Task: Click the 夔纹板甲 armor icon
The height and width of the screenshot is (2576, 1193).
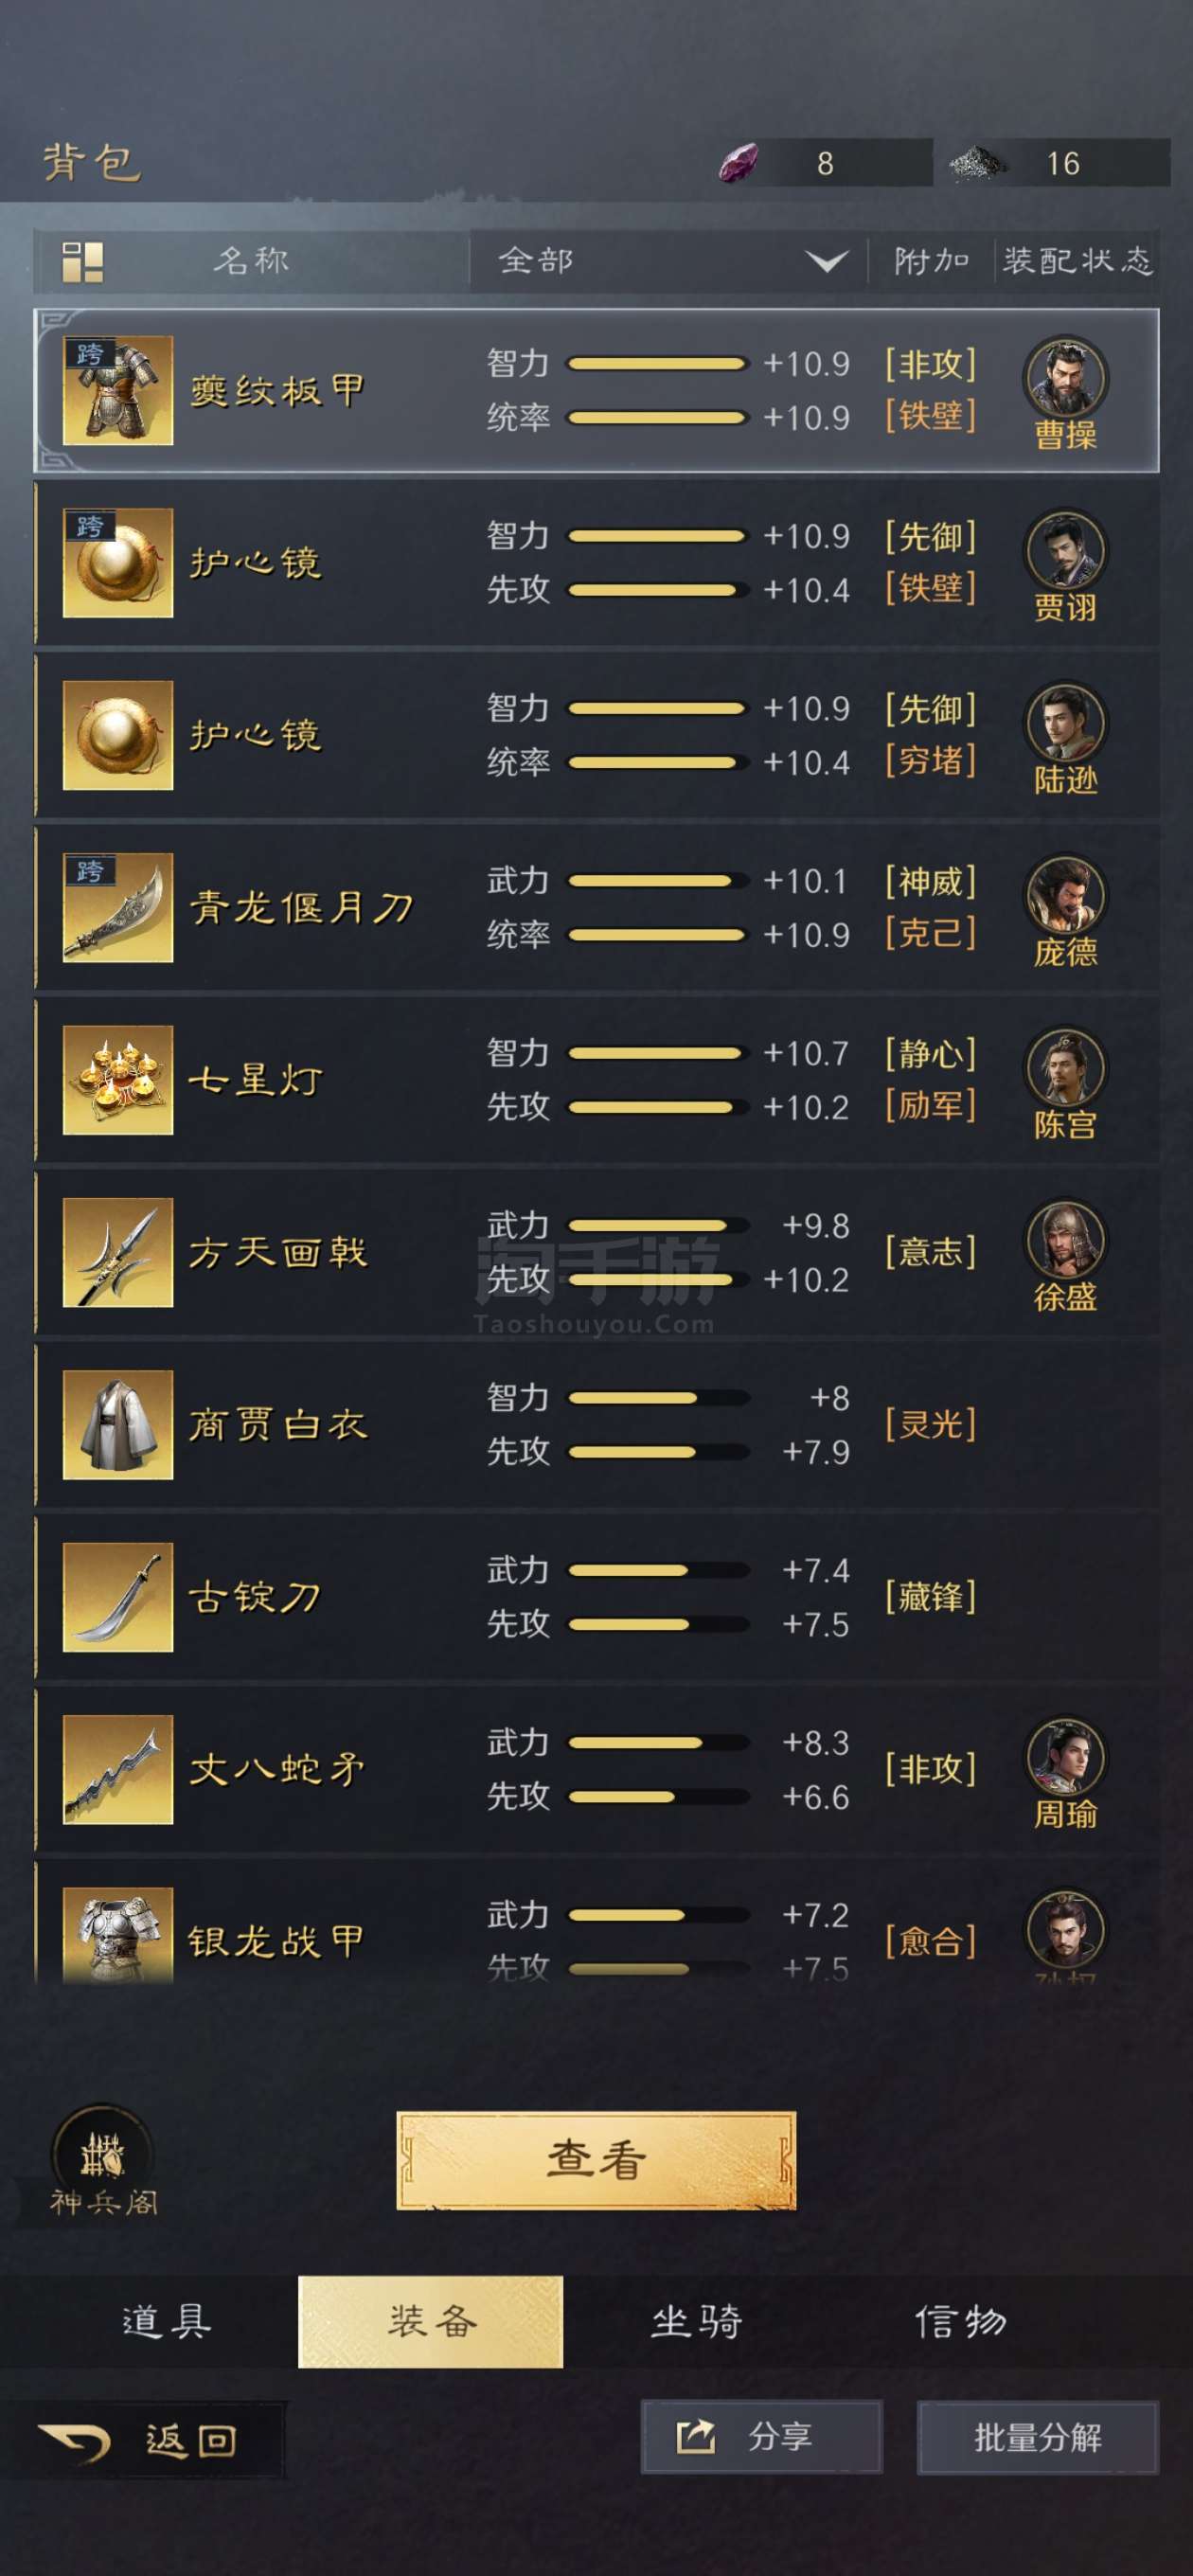Action: tap(118, 390)
